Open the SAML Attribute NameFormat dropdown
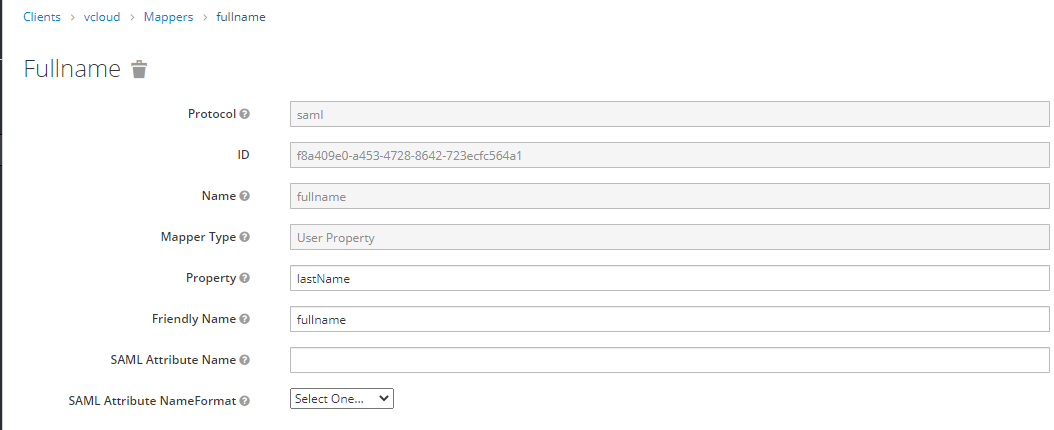The width and height of the screenshot is (1054, 430). tap(342, 398)
